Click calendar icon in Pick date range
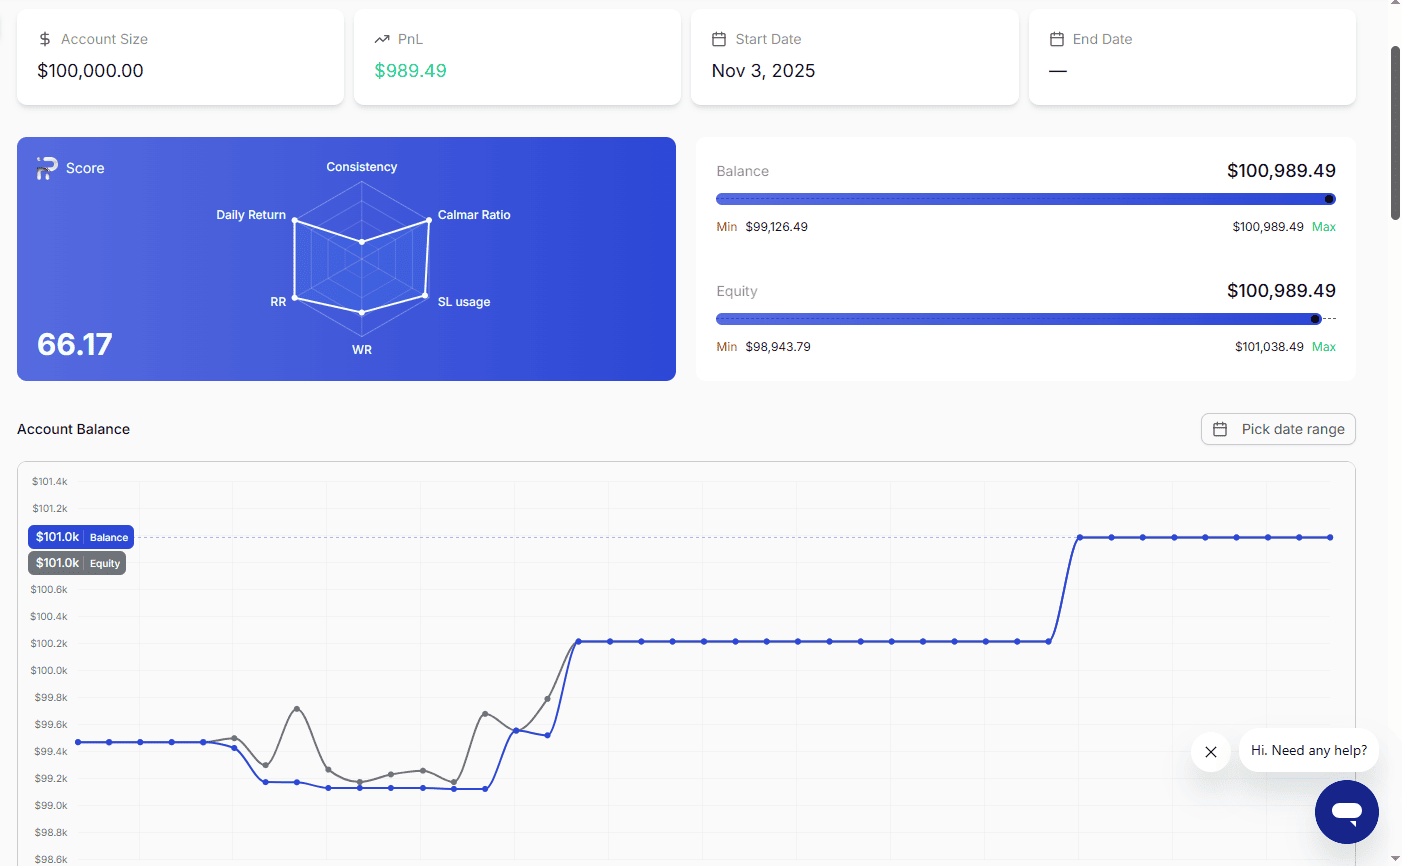Image resolution: width=1402 pixels, height=866 pixels. coord(1220,429)
